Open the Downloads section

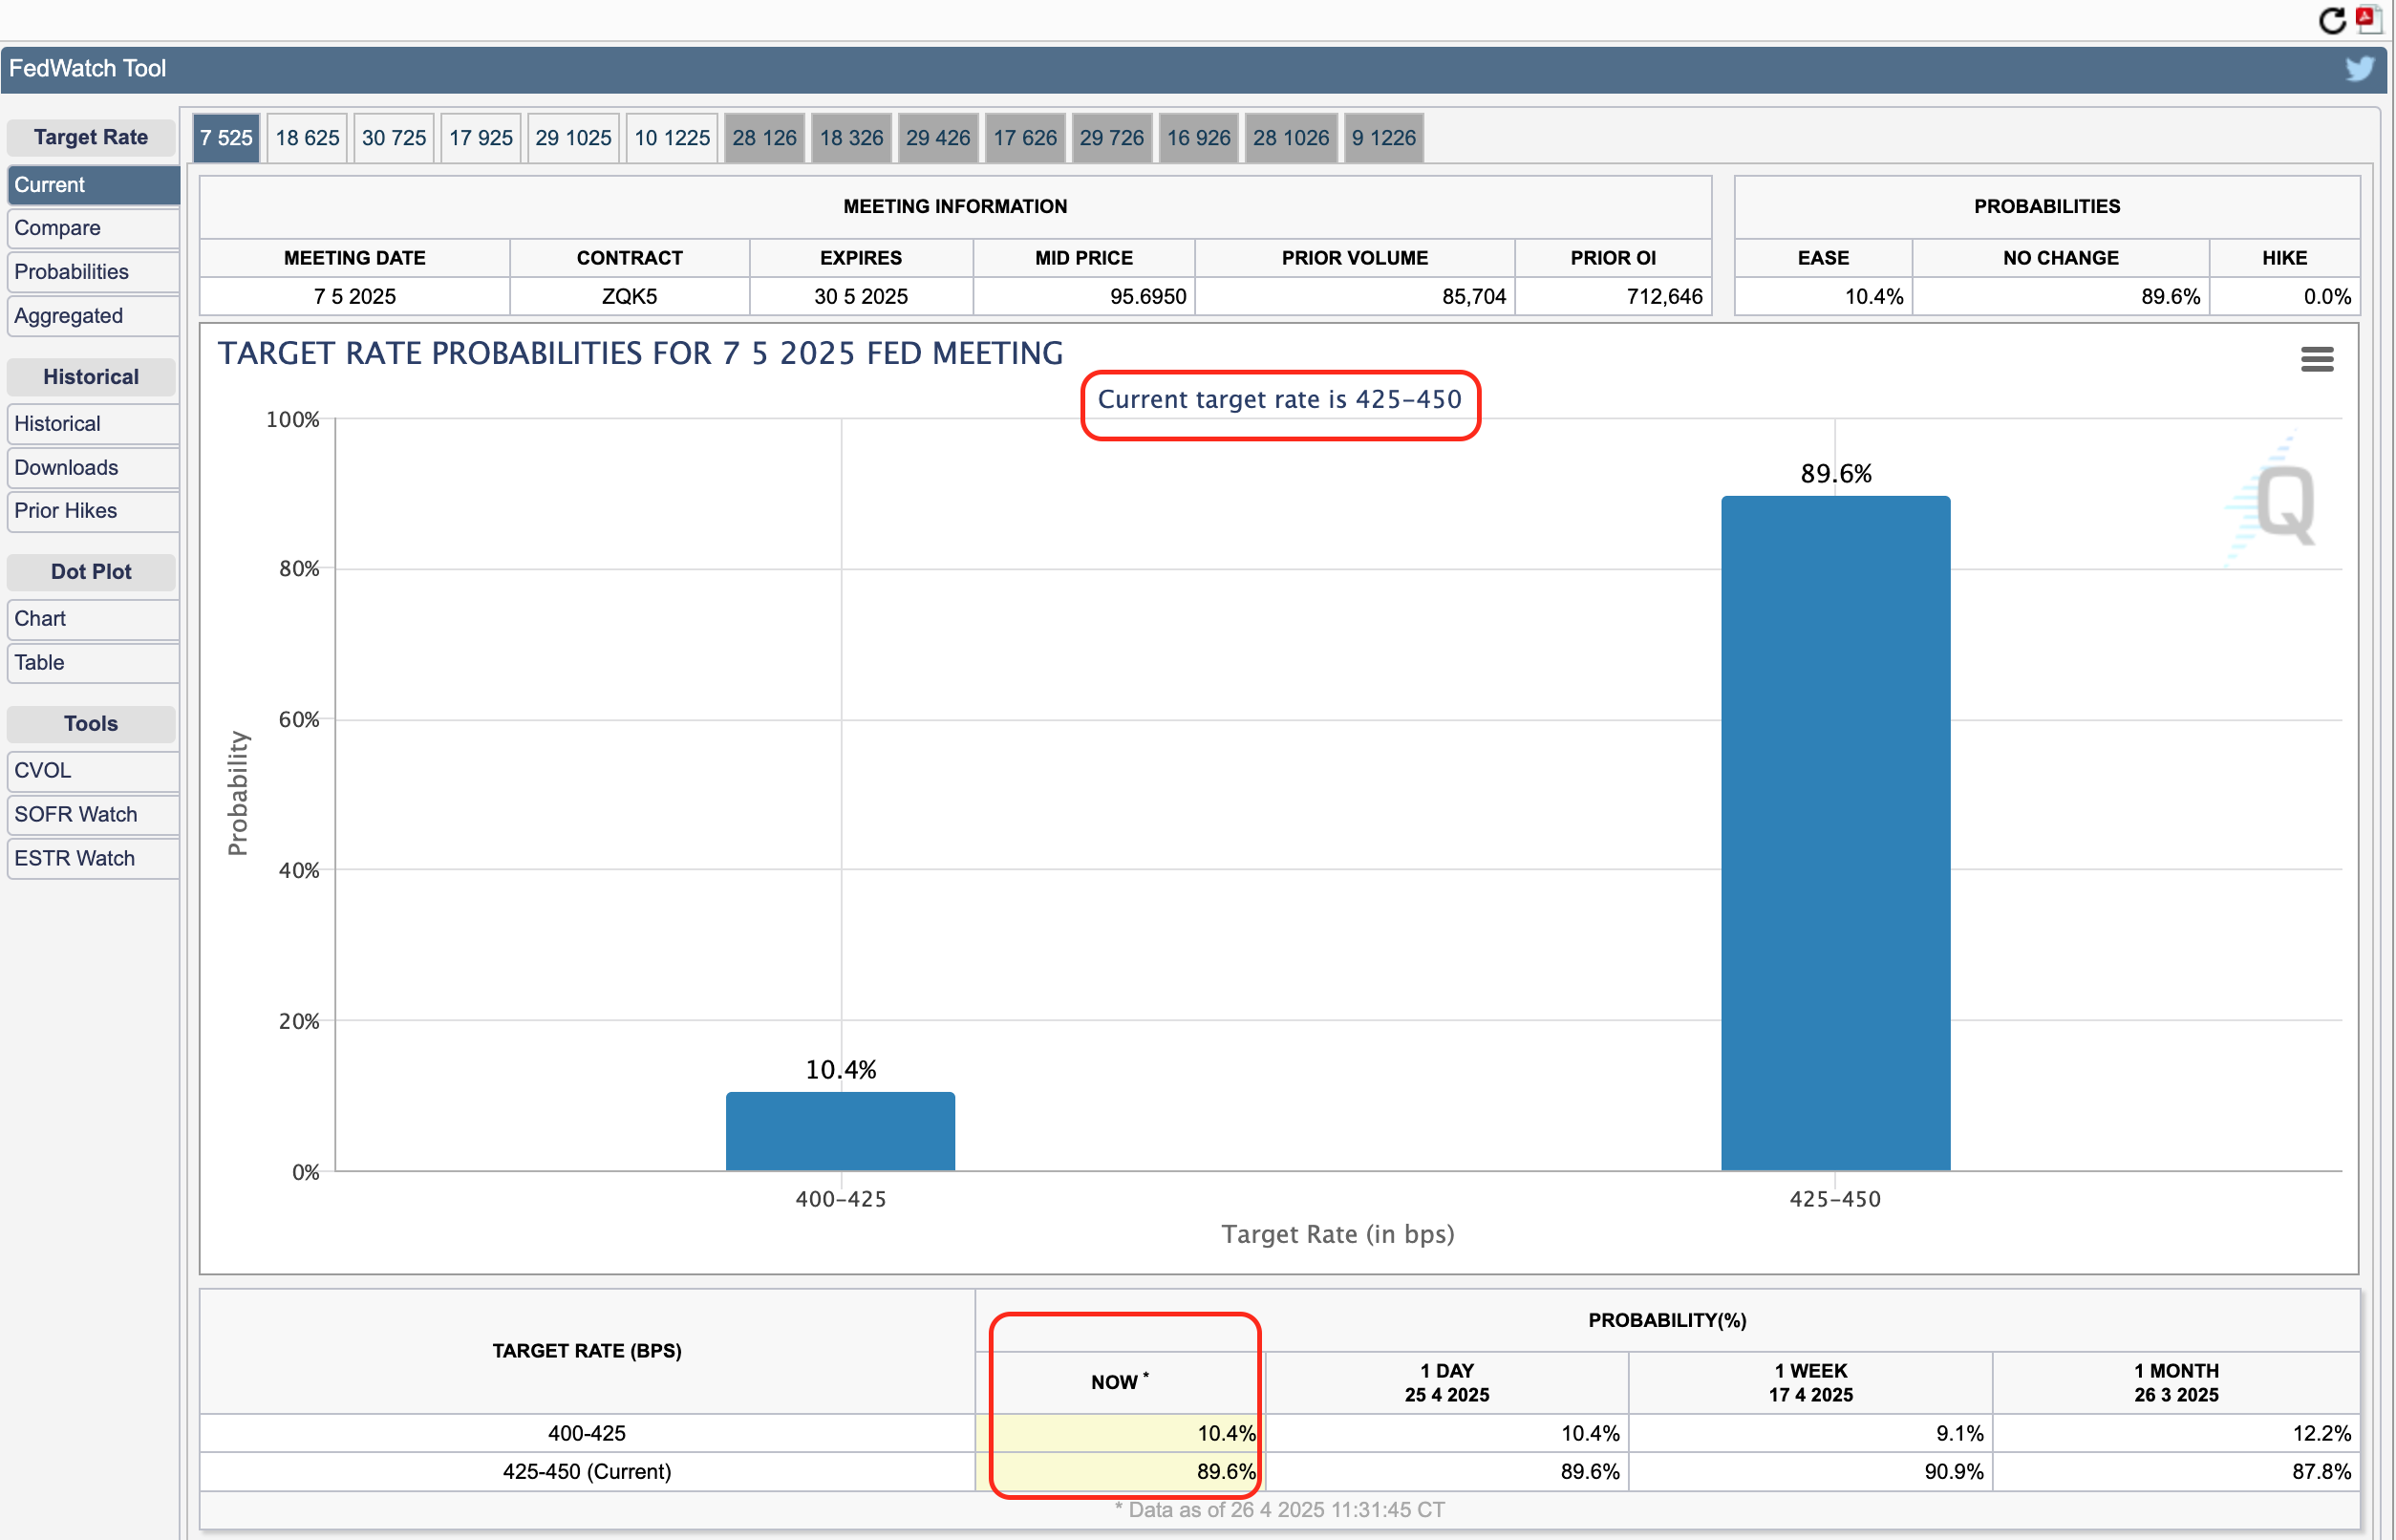pos(92,467)
